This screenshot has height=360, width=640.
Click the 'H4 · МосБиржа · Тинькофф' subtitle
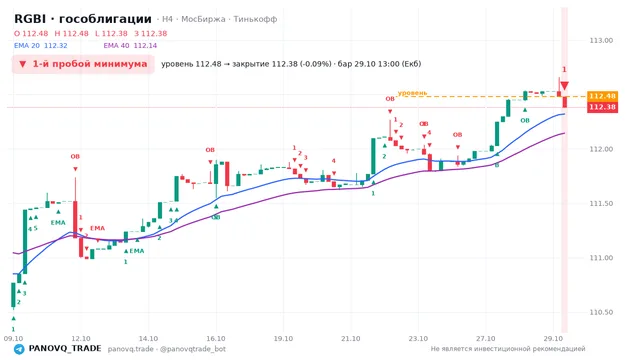[220, 19]
